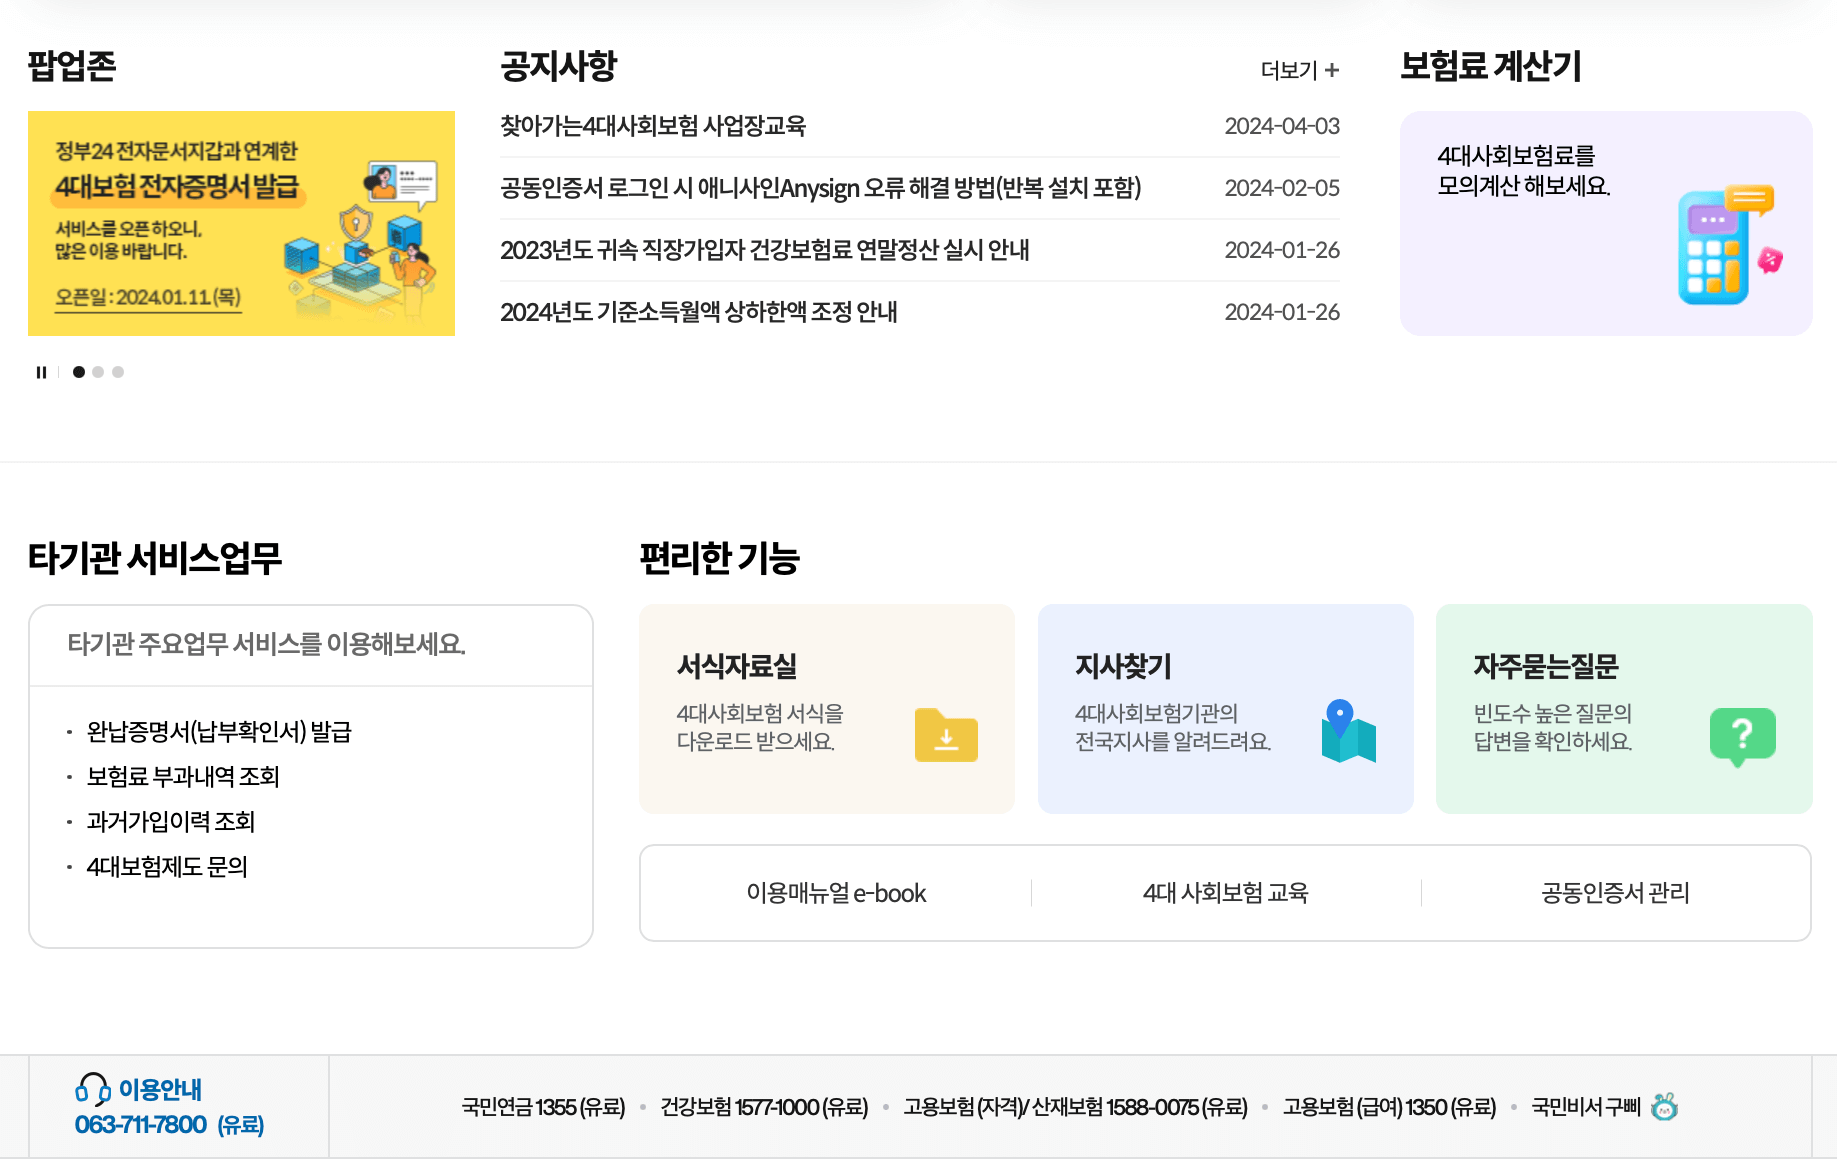The height and width of the screenshot is (1165, 1837).
Task: Click 고용보험(급여) 1350 (유료) footer text
Action: click(1390, 1107)
